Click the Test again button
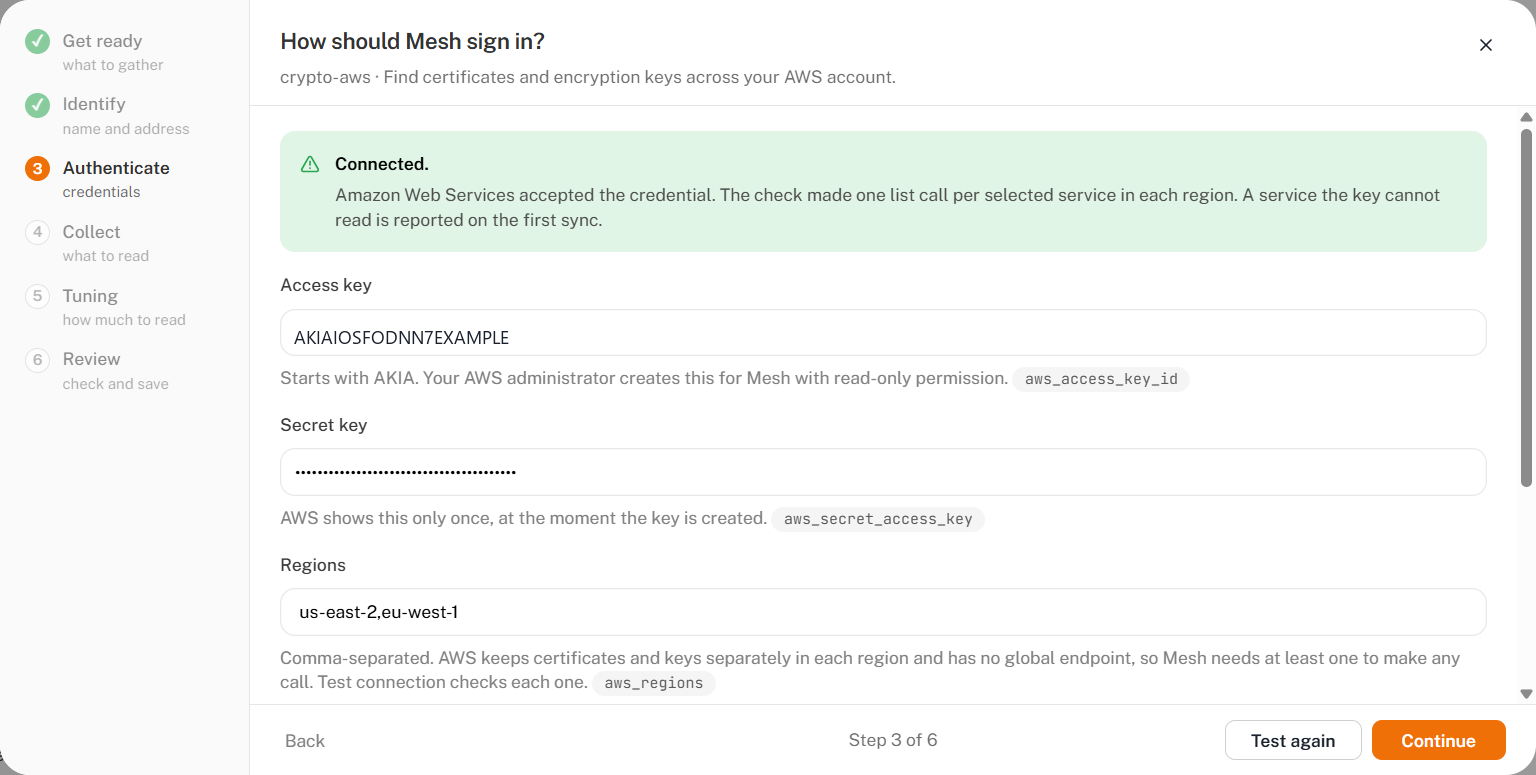 [1293, 741]
